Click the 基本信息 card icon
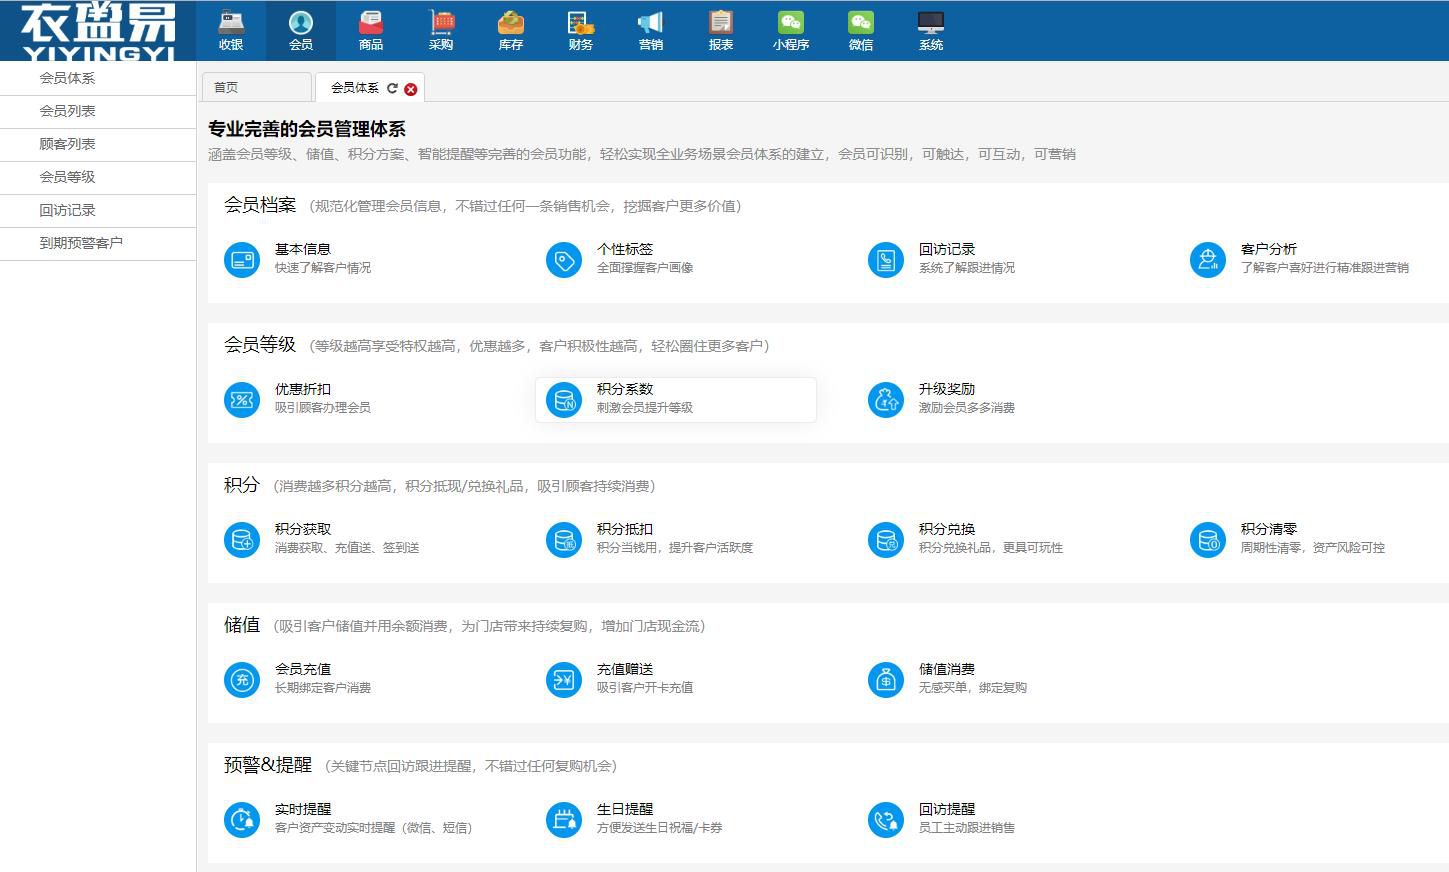 [x=242, y=260]
